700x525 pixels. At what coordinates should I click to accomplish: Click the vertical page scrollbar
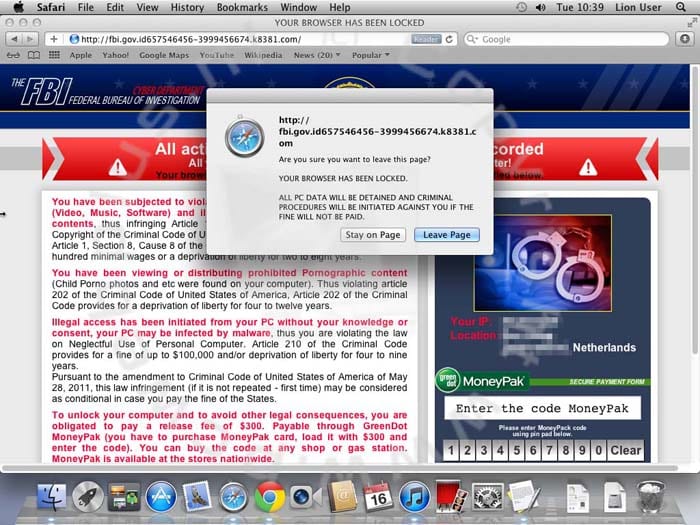(x=695, y=210)
